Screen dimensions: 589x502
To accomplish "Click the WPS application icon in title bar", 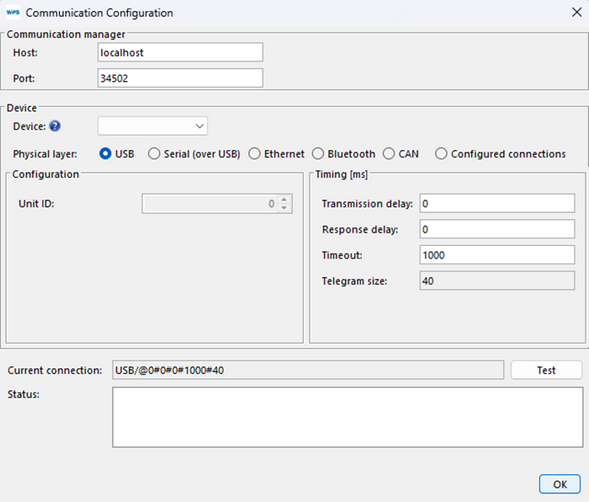I will [x=13, y=12].
